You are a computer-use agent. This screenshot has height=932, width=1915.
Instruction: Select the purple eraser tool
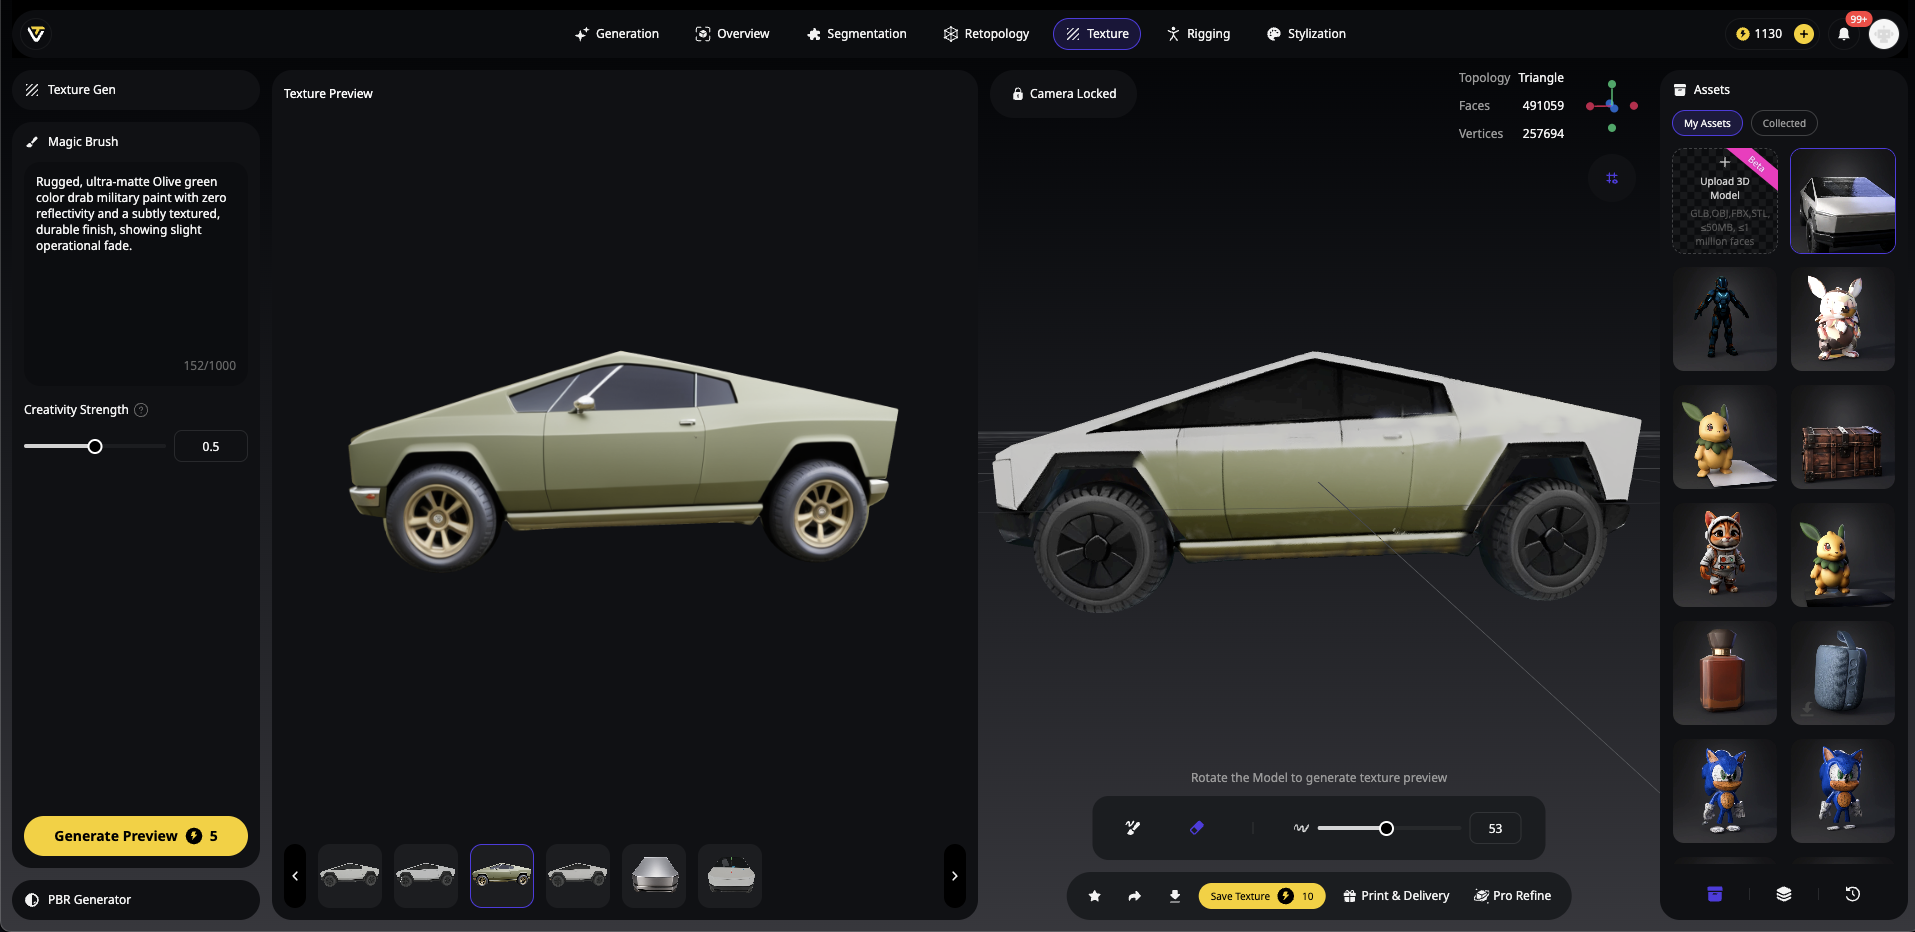tap(1197, 828)
